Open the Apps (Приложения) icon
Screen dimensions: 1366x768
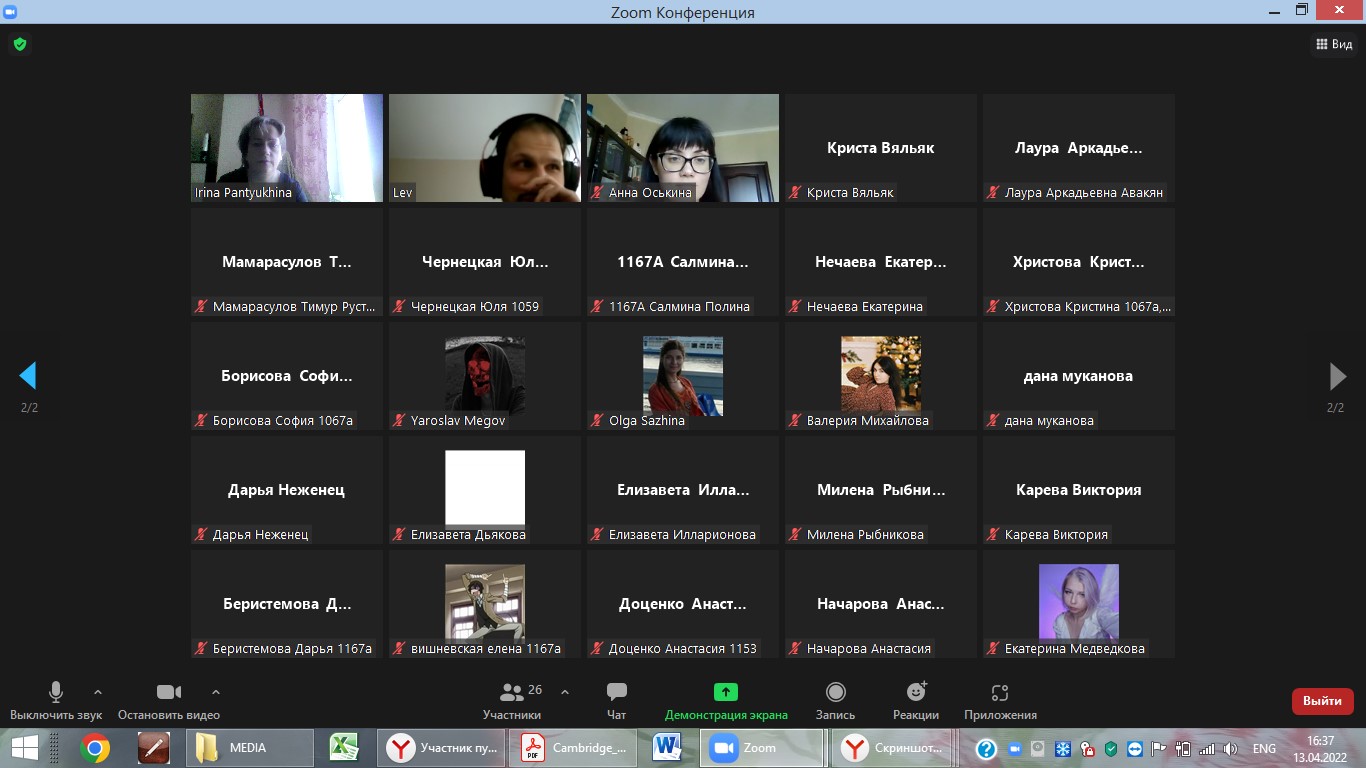[999, 692]
